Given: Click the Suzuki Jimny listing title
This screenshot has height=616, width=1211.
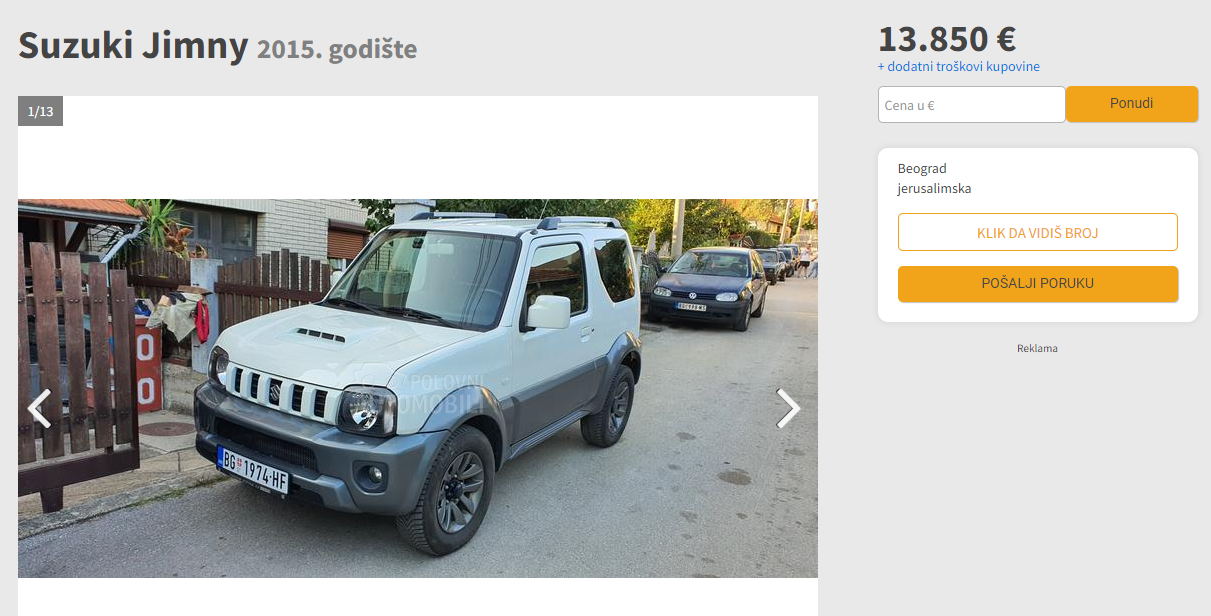Looking at the screenshot, I should pos(133,45).
